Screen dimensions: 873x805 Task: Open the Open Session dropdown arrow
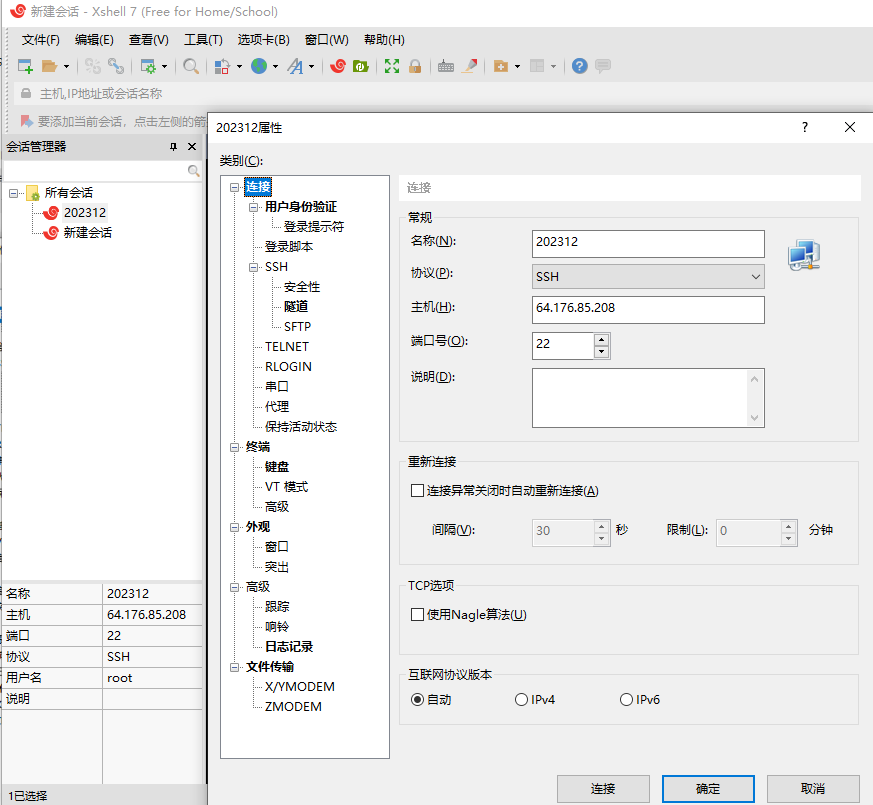click(x=66, y=66)
